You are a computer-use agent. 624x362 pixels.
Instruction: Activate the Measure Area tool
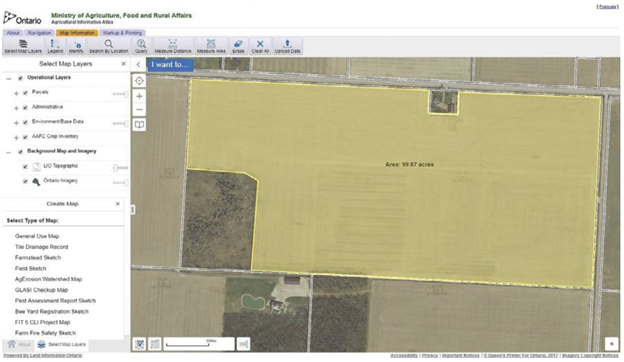click(211, 46)
